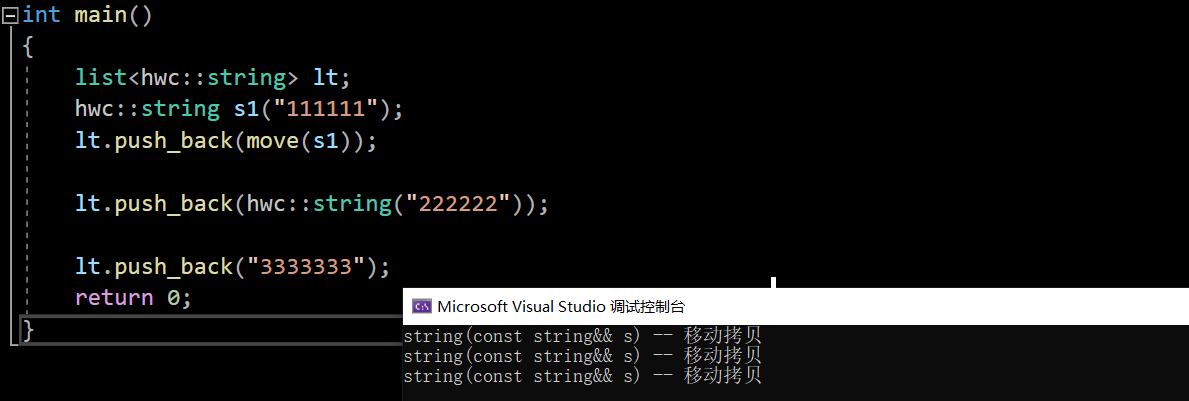Click the opening brace of main
The image size is (1189, 401).
(28, 46)
